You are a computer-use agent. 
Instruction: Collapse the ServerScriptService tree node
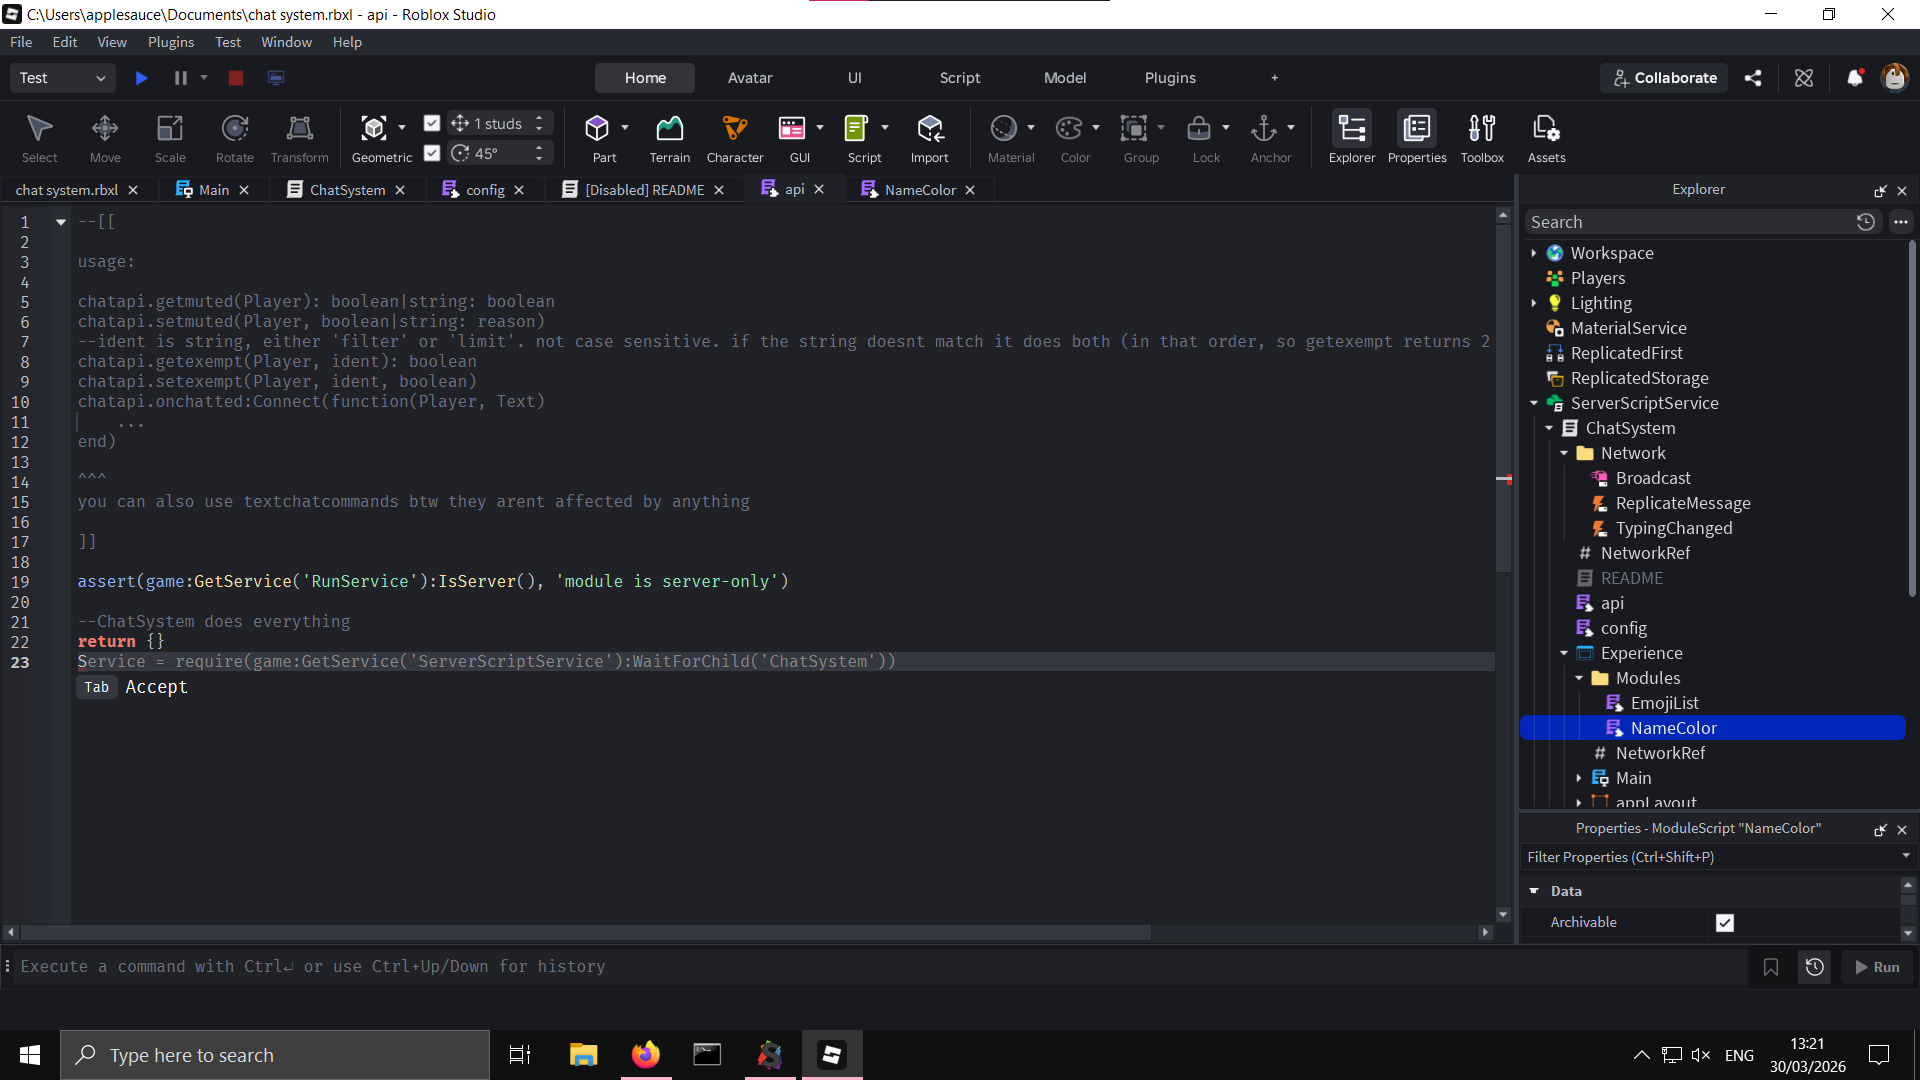point(1534,403)
